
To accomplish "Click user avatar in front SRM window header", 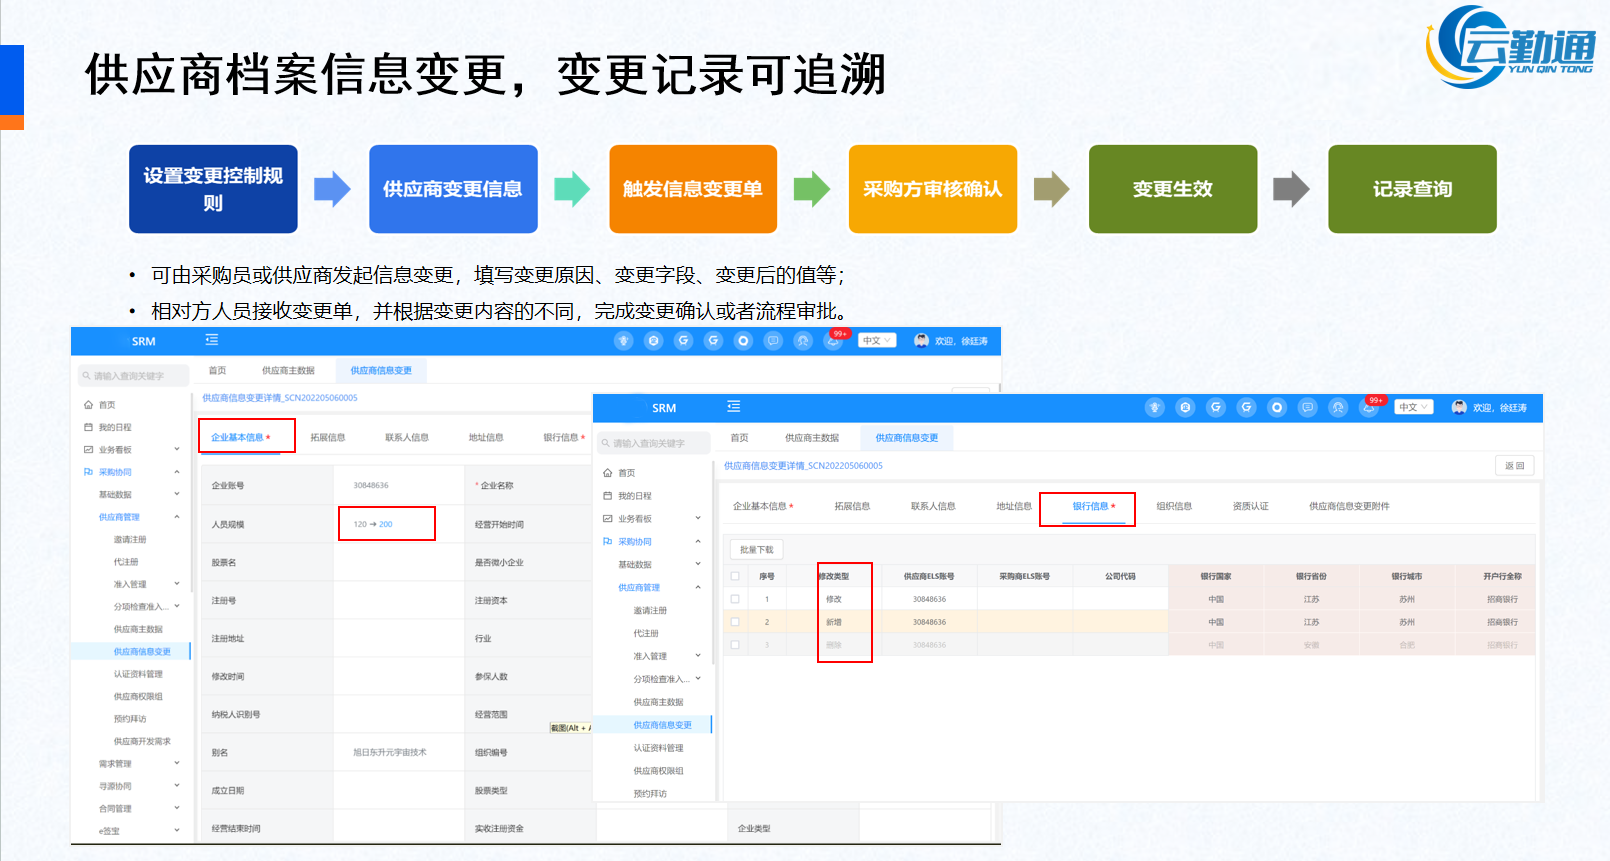I will [1459, 407].
